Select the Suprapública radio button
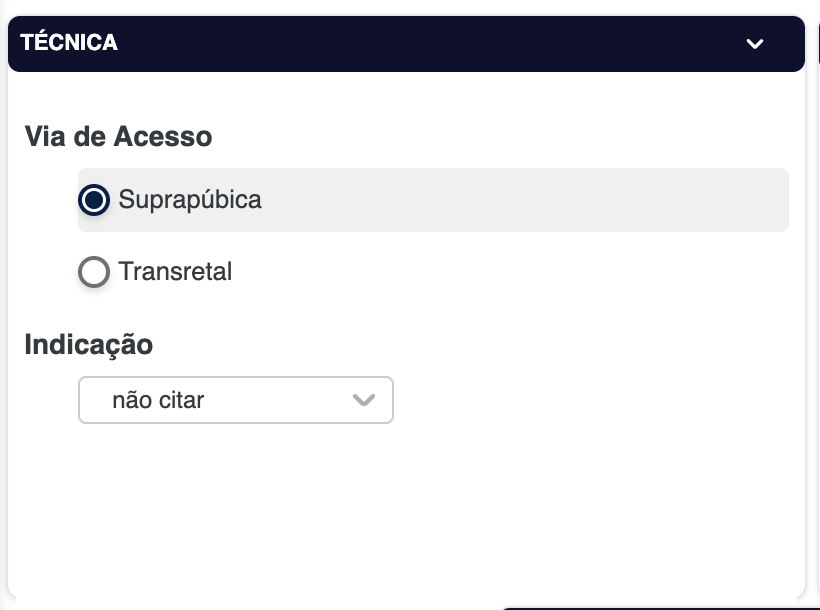 [x=94, y=200]
